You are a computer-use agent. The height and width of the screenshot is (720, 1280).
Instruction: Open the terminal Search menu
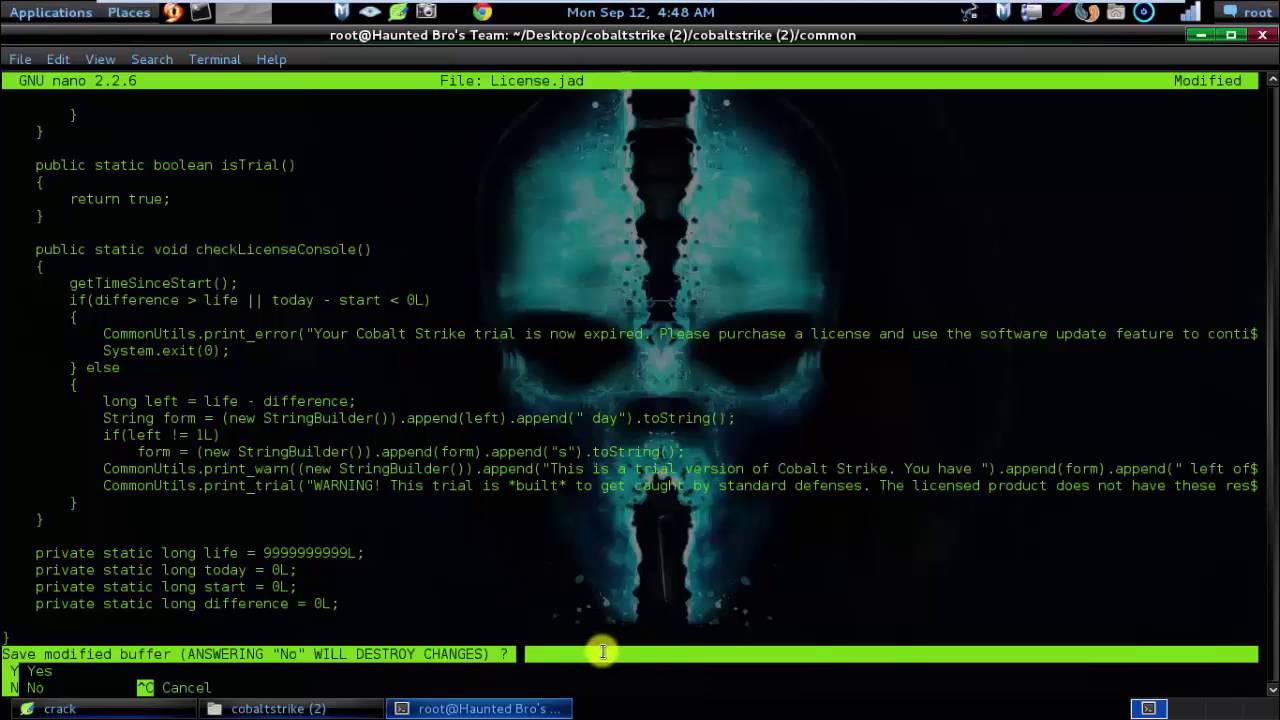(152, 59)
